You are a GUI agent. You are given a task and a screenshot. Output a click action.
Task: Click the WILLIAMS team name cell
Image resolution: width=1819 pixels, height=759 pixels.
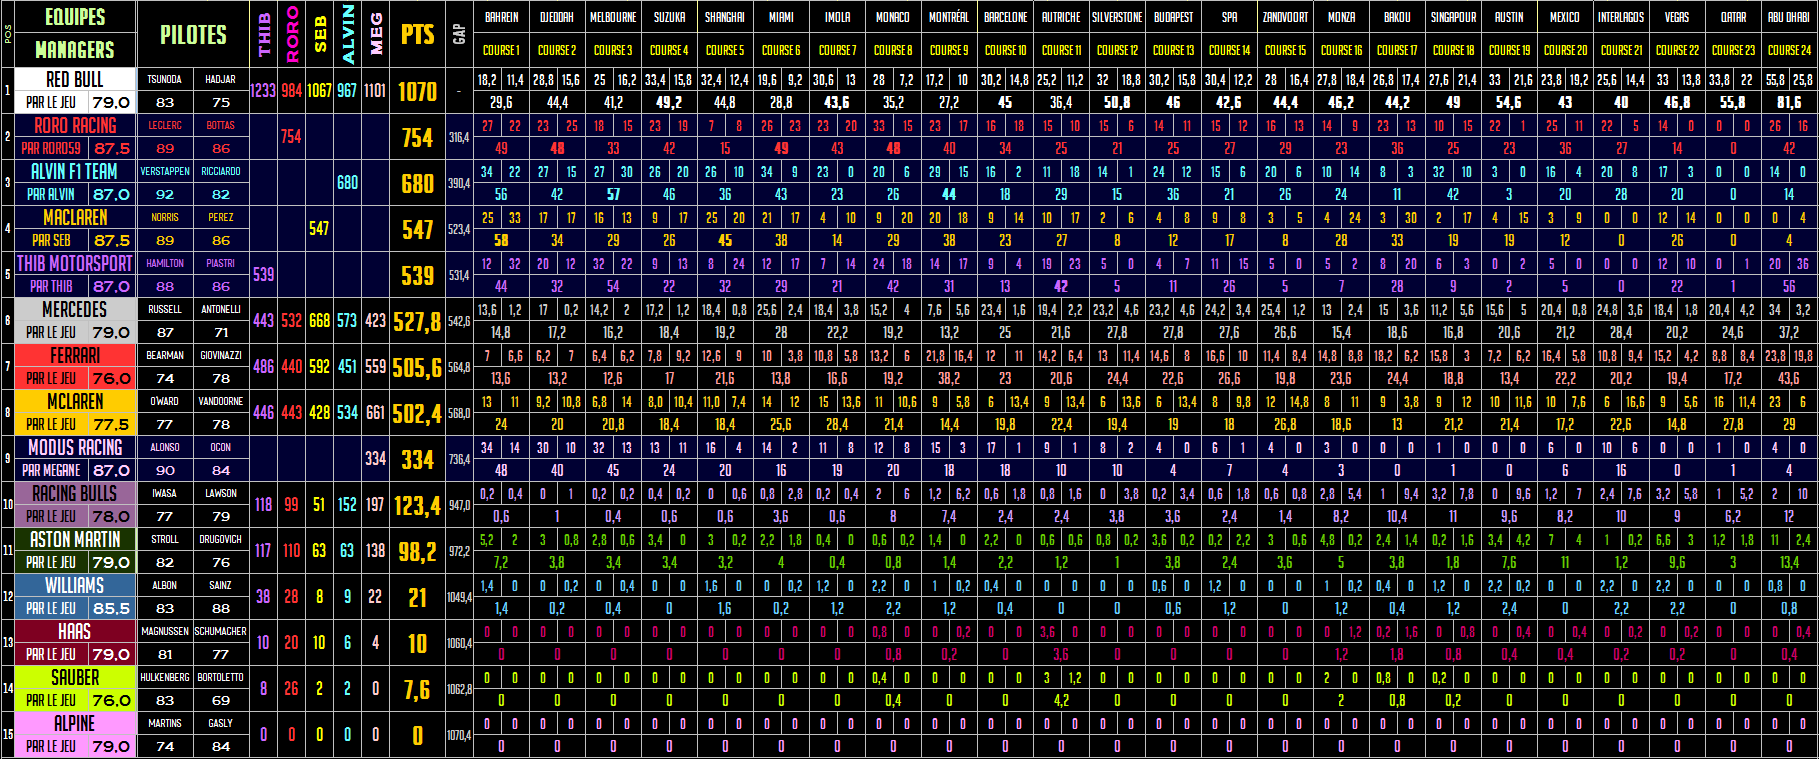[74, 585]
